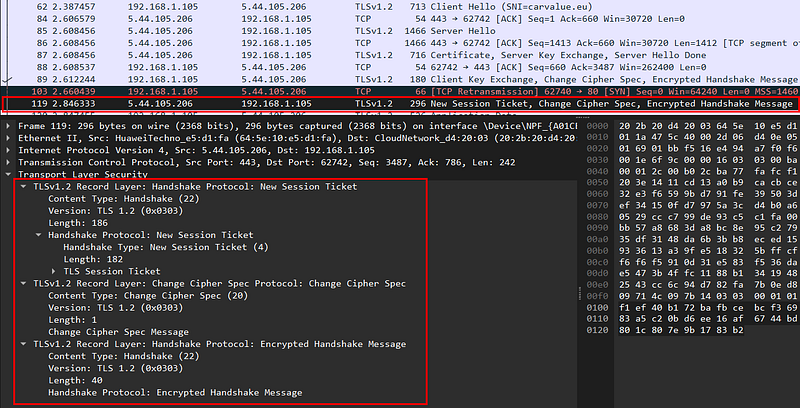
Task: Click 'Version: TLS 1.2 (0x0303)' under Change Cipher Spec
Action: tap(116, 308)
